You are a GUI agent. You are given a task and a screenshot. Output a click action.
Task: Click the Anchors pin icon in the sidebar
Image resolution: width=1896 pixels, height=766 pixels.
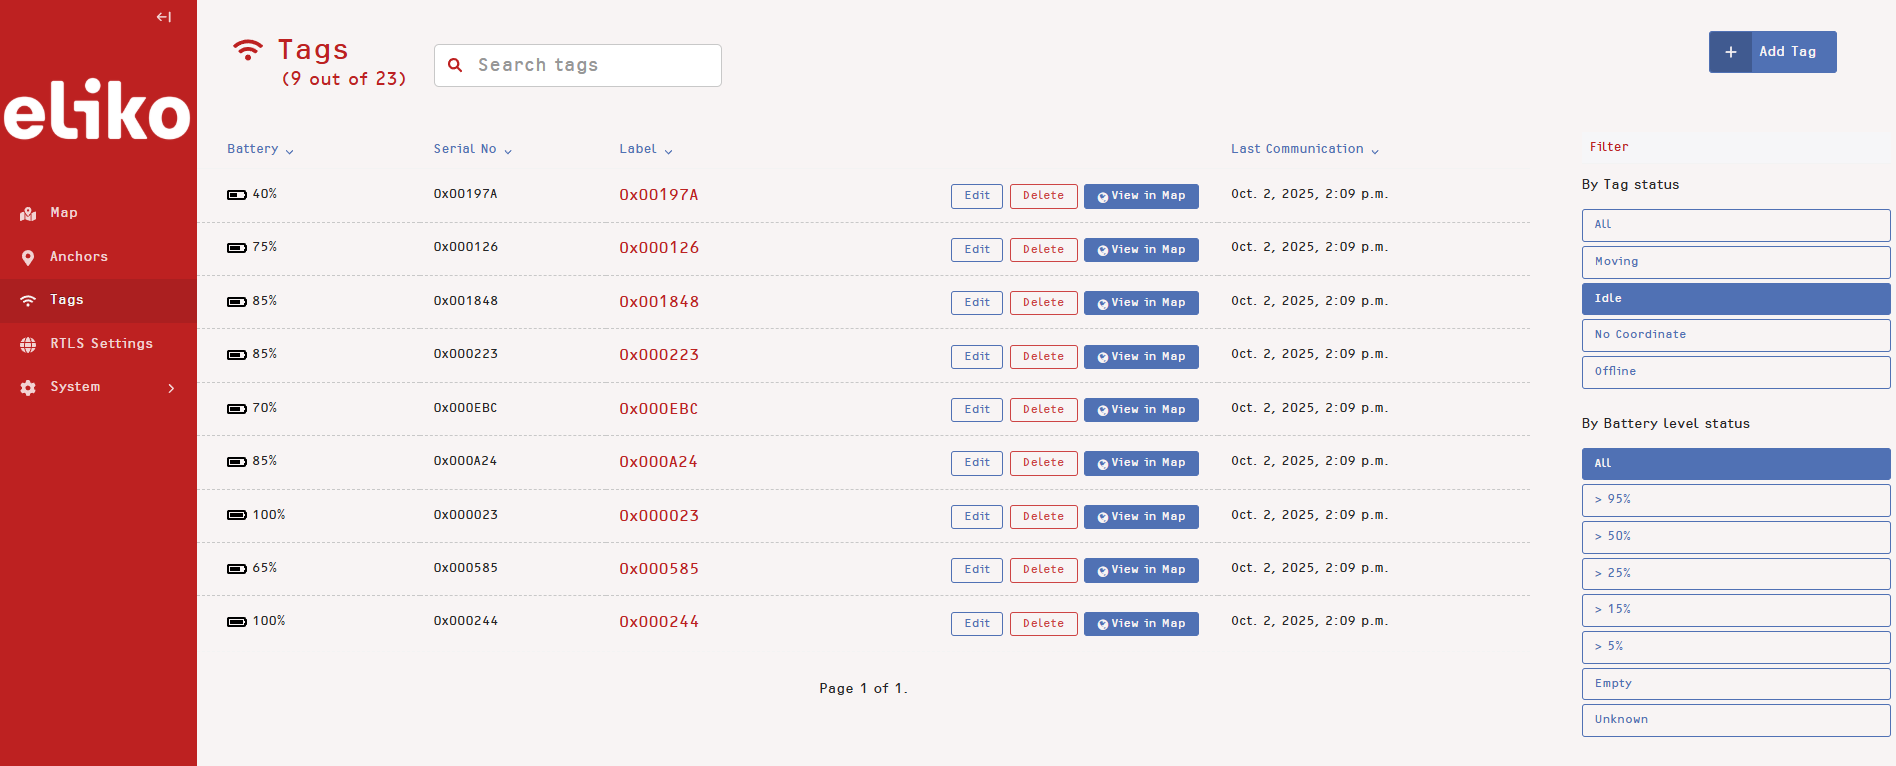pos(28,257)
